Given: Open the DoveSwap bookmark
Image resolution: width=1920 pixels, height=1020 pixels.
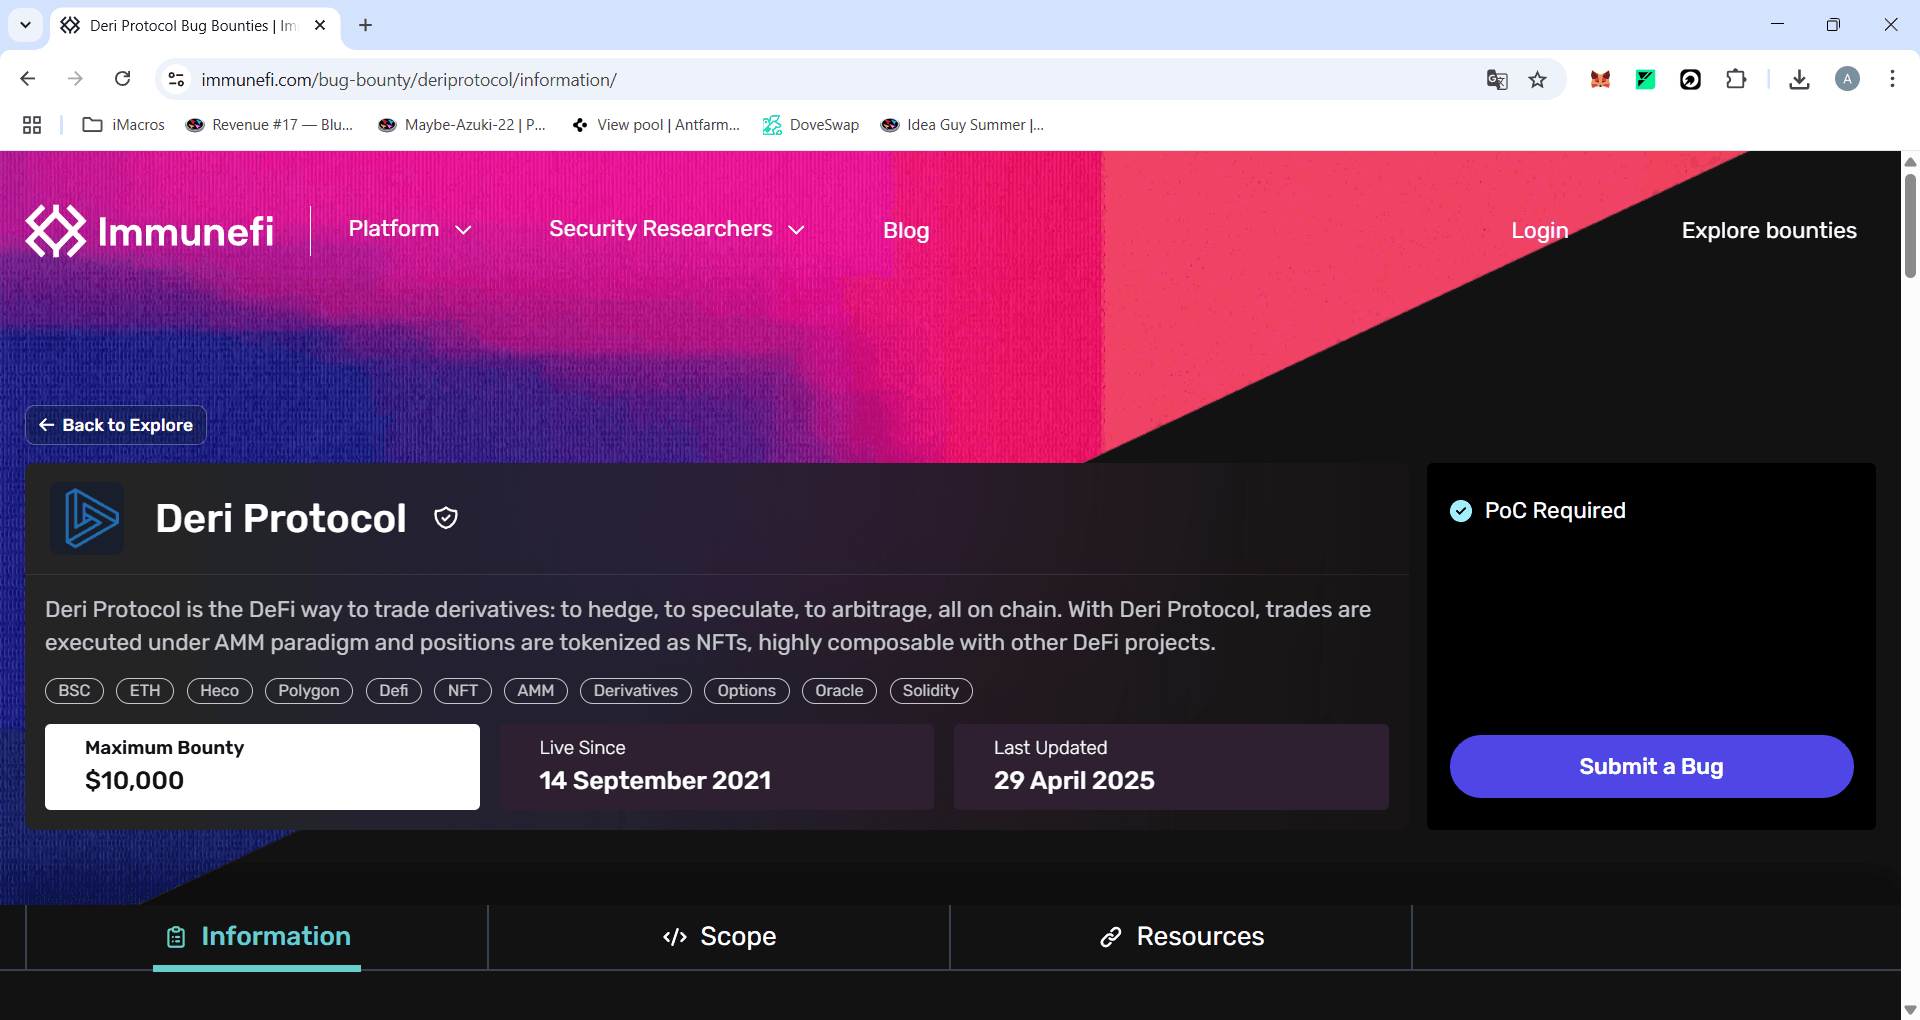Looking at the screenshot, I should [811, 125].
